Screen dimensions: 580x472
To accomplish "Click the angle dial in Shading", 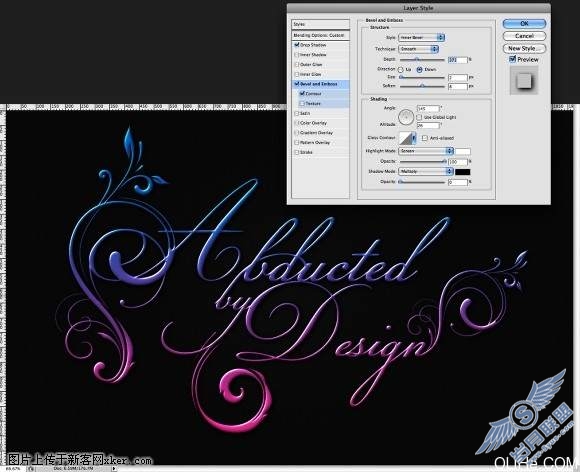I will point(406,117).
